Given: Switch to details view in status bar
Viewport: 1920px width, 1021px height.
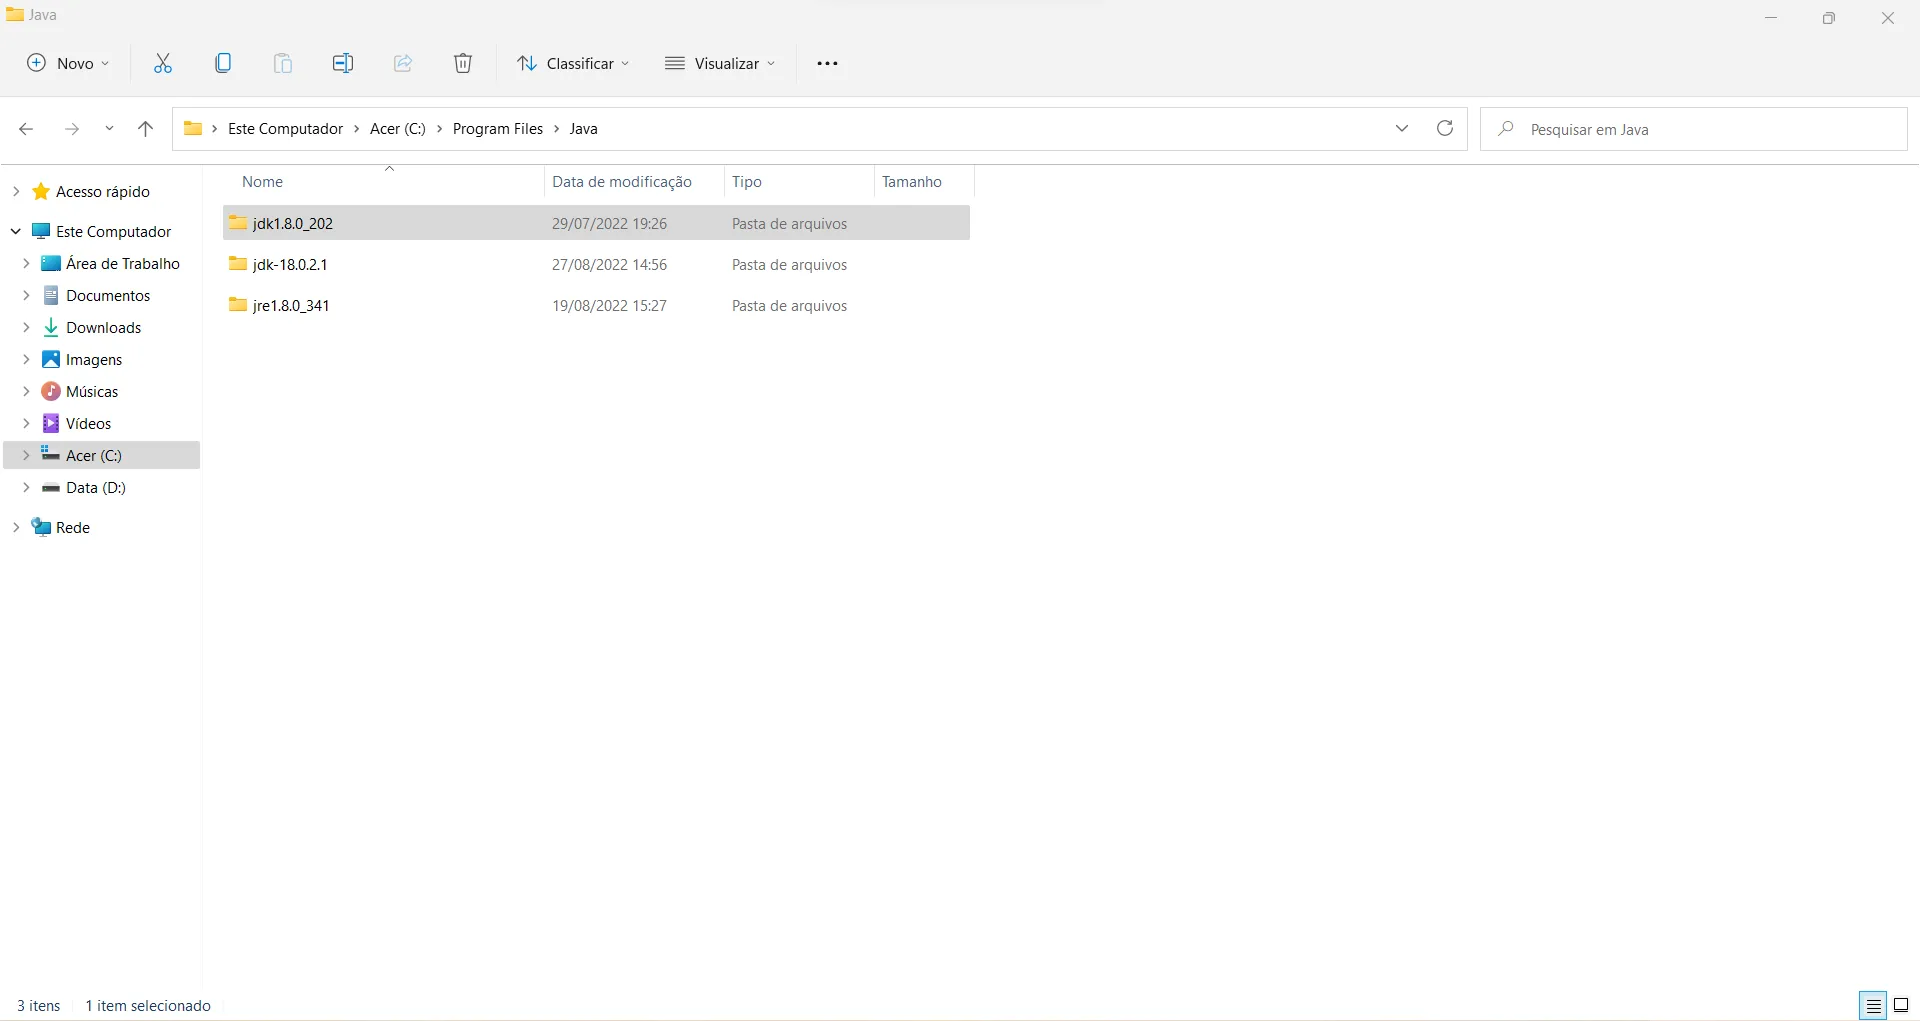Looking at the screenshot, I should (x=1872, y=1005).
